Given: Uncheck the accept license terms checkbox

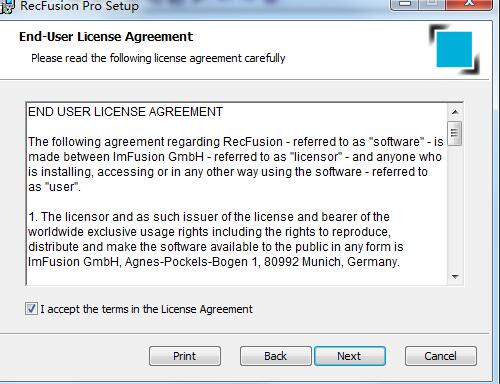Looking at the screenshot, I should (31, 309).
